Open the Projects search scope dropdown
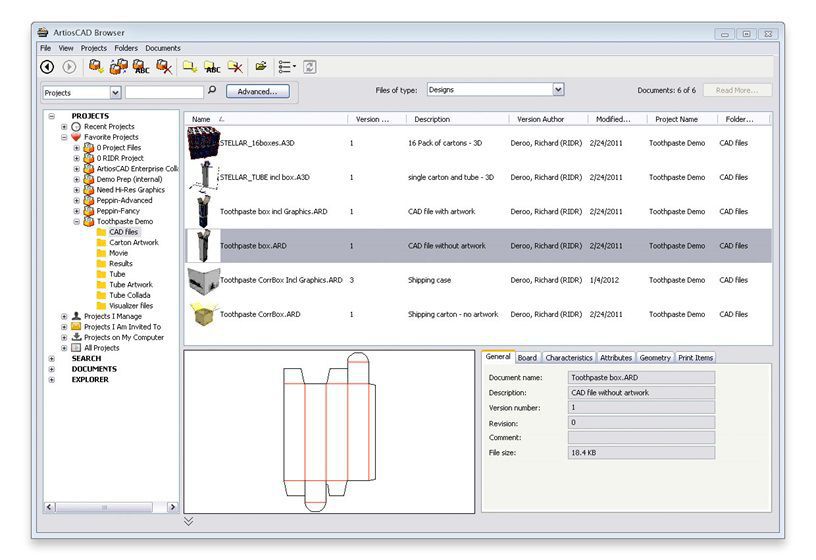Viewport: 816px width, 560px height. [116, 93]
